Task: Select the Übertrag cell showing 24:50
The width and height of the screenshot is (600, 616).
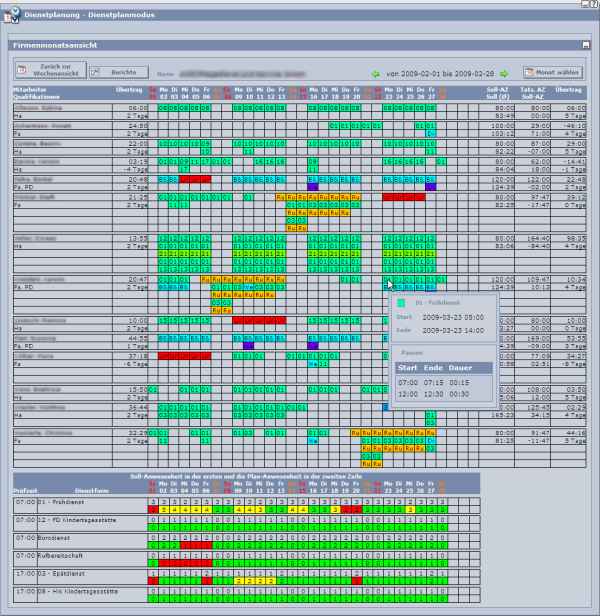Action: pyautogui.click(x=130, y=126)
